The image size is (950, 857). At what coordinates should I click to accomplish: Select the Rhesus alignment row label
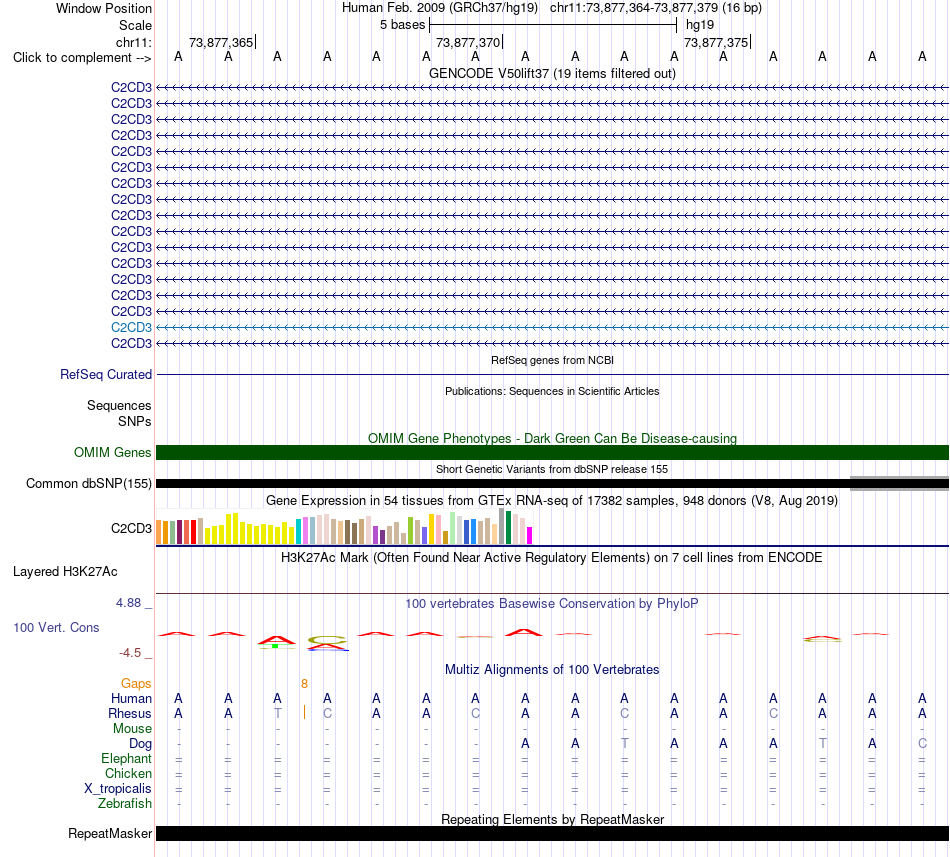[130, 714]
